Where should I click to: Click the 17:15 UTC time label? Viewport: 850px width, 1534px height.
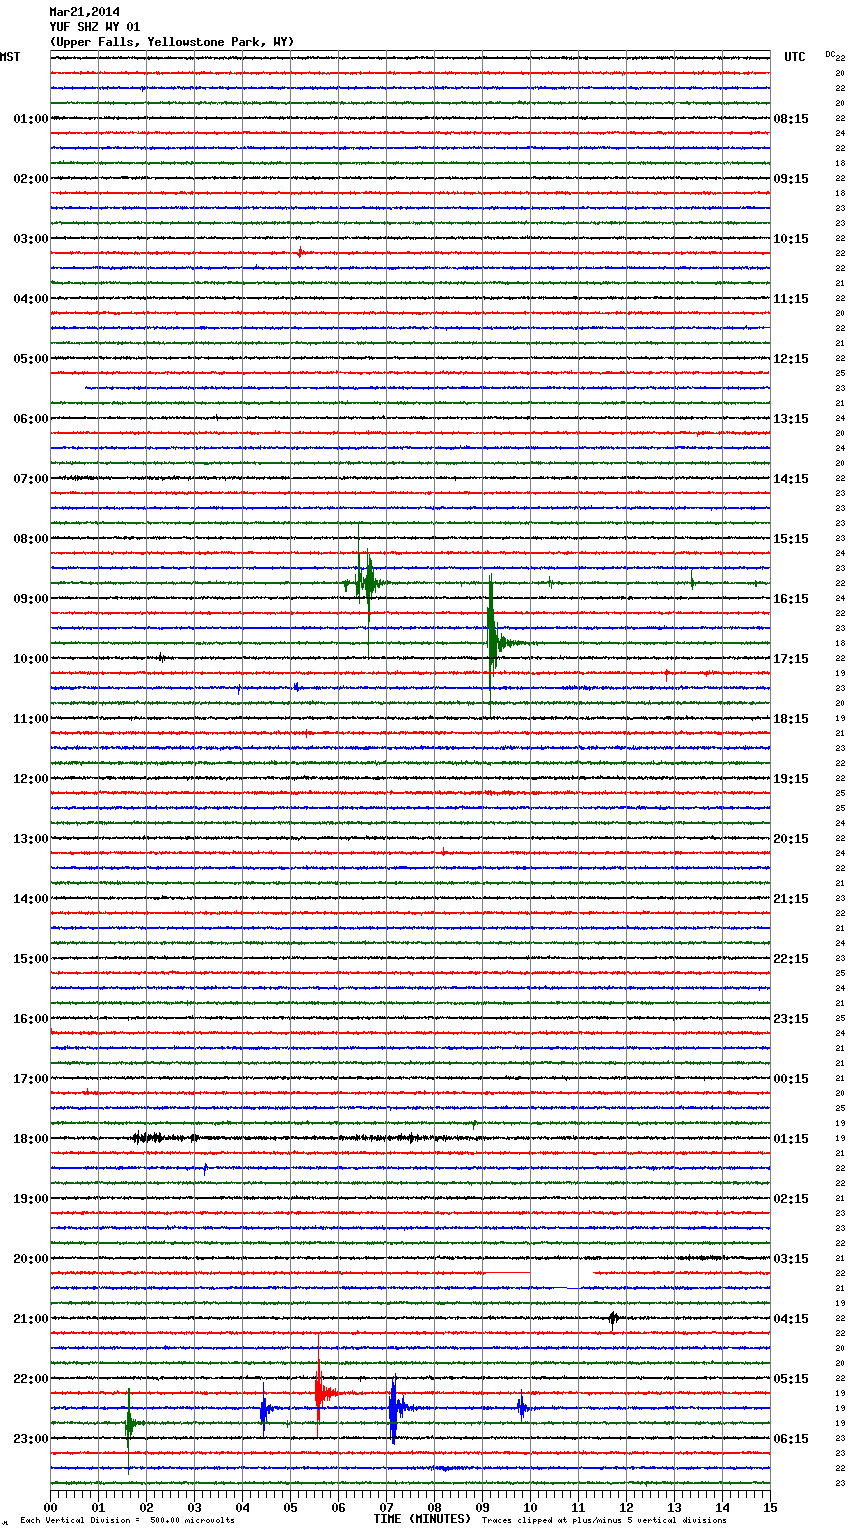point(791,659)
